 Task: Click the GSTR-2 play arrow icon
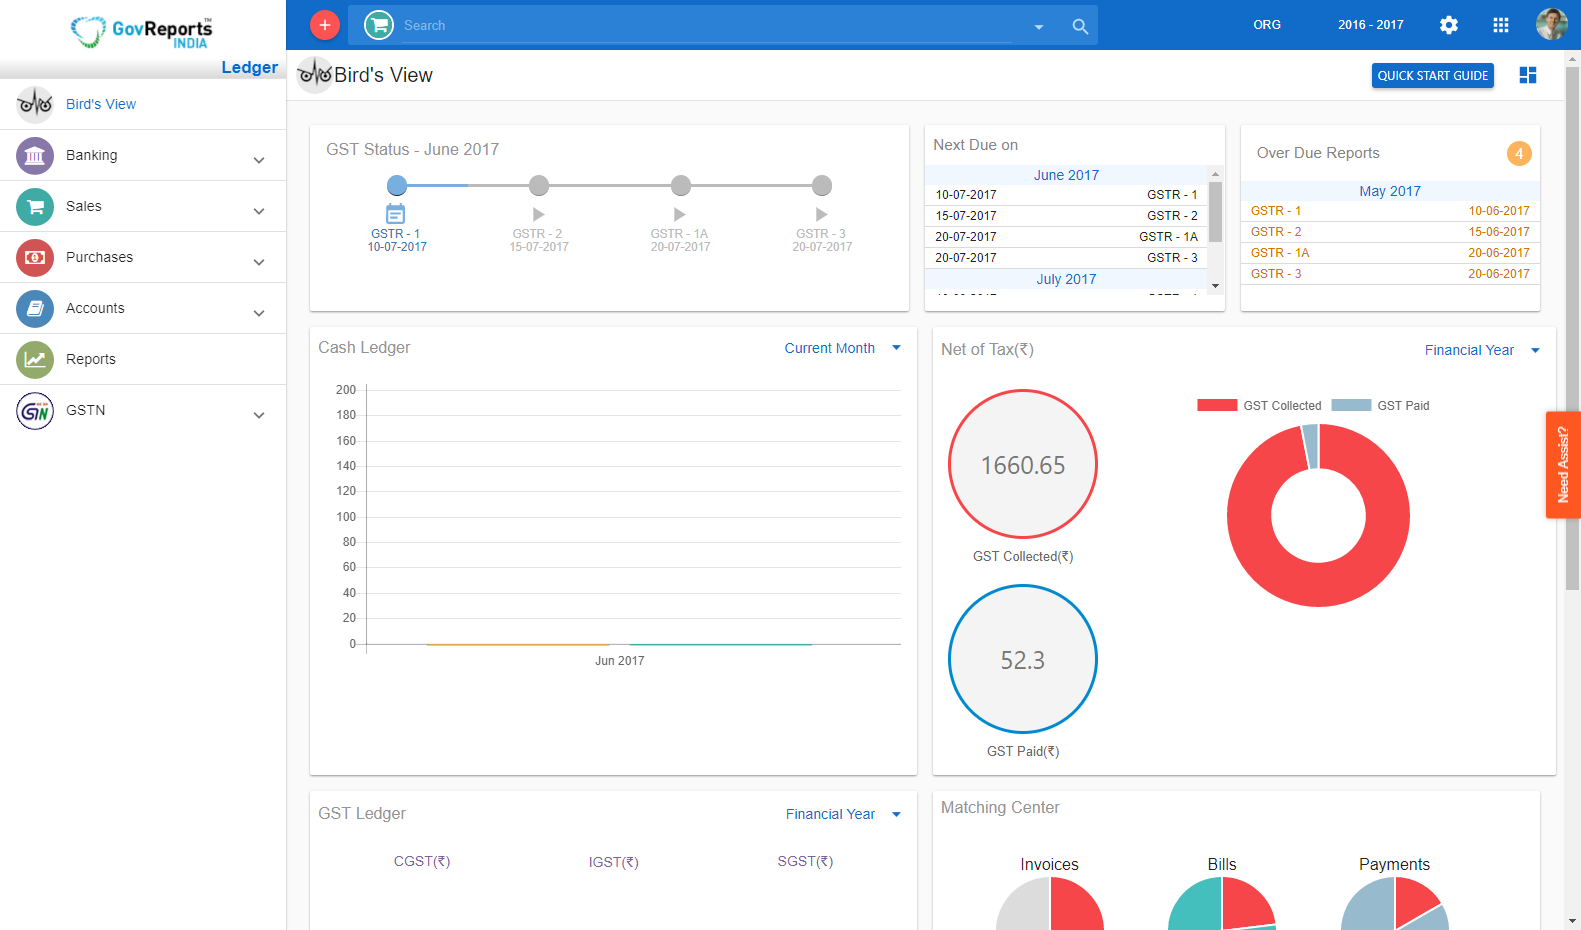(x=539, y=214)
